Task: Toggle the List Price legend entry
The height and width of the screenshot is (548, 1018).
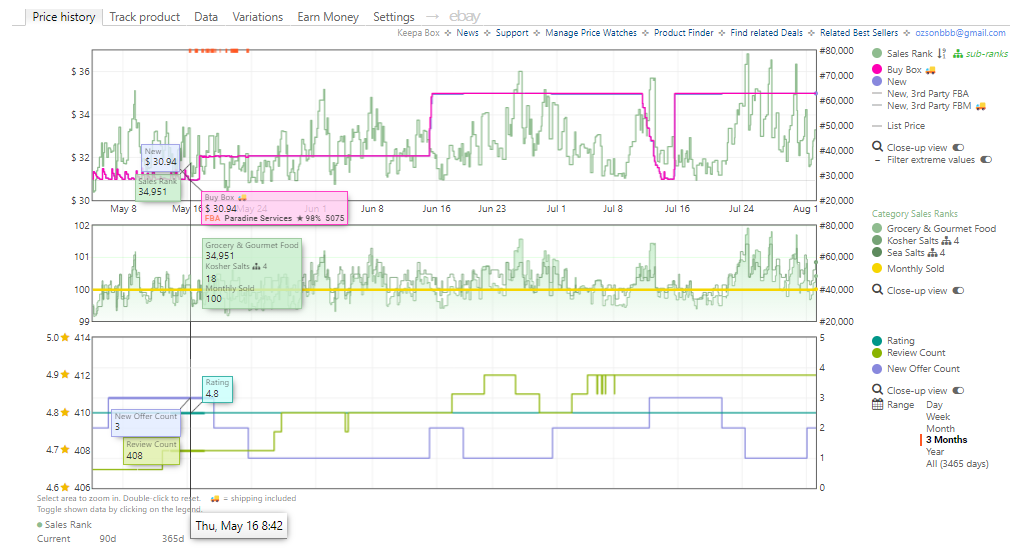Action: [x=906, y=126]
